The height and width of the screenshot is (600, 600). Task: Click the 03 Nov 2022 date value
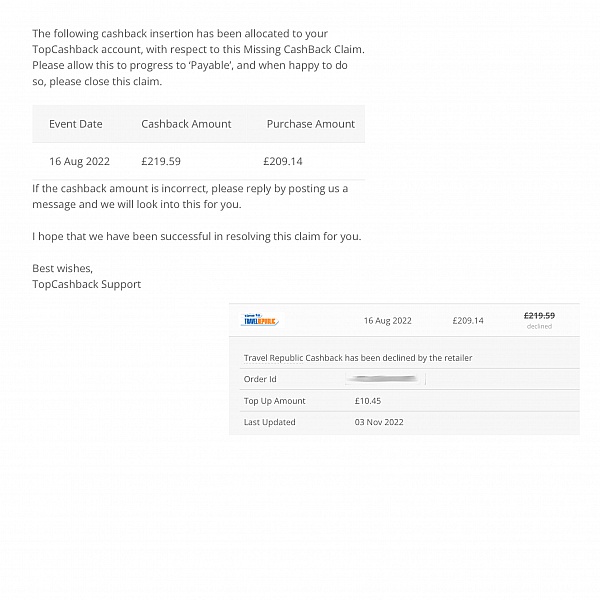click(379, 422)
